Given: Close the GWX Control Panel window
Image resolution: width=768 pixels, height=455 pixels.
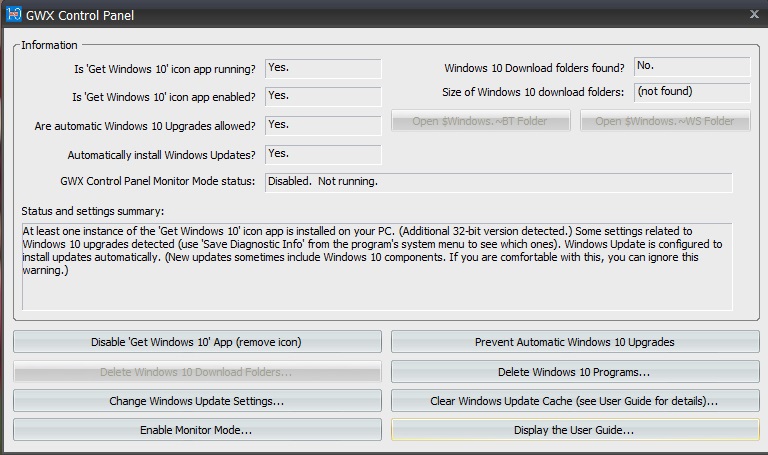Looking at the screenshot, I should pos(754,14).
